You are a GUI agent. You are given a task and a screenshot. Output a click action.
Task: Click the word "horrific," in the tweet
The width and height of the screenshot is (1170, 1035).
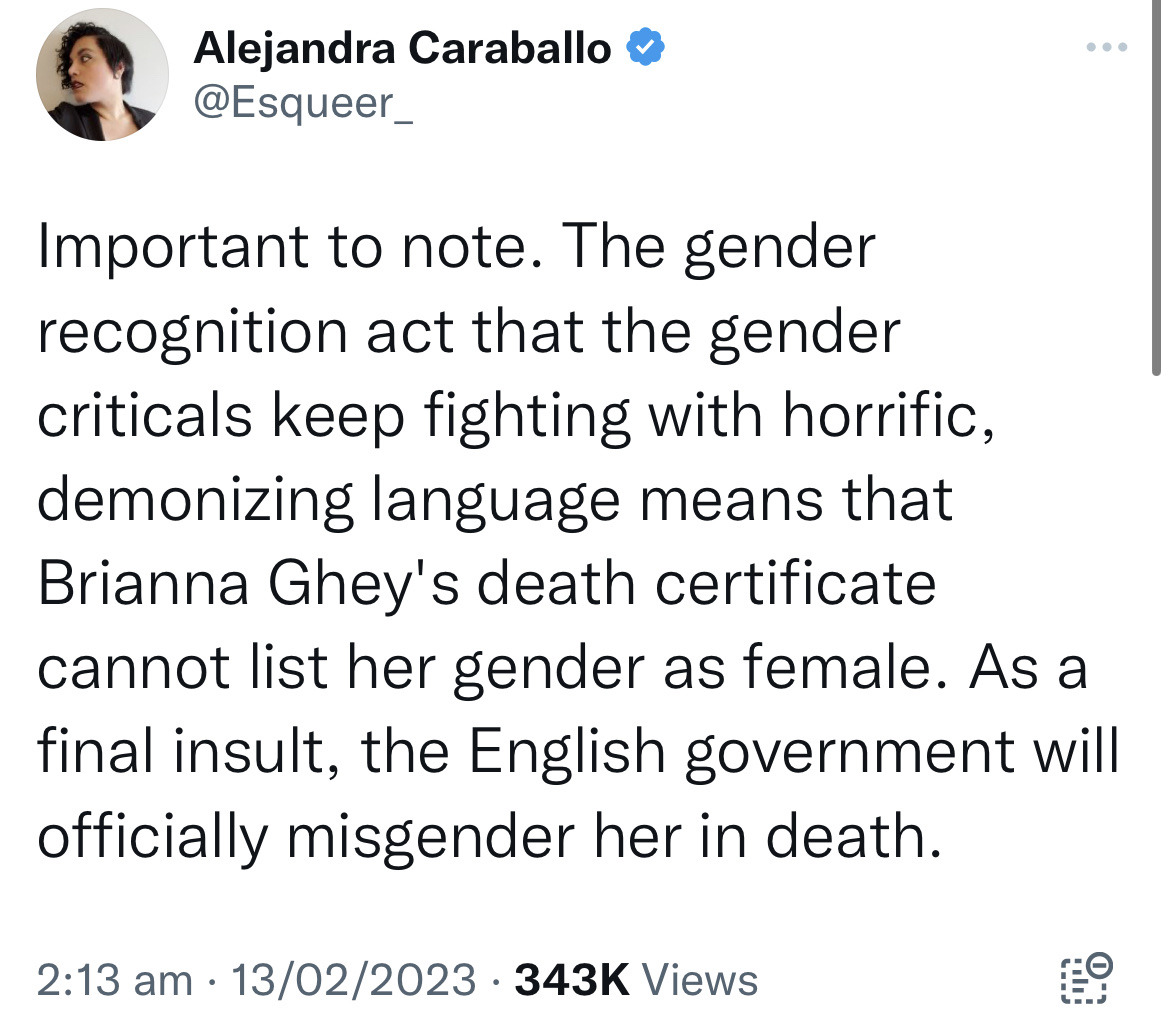click(x=889, y=416)
